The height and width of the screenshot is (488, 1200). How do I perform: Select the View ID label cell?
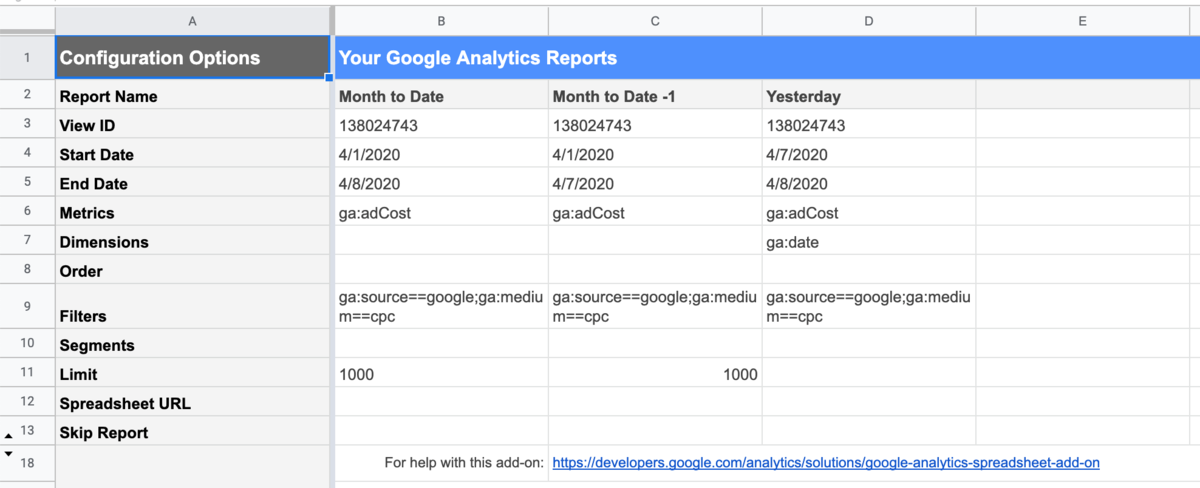pos(192,125)
